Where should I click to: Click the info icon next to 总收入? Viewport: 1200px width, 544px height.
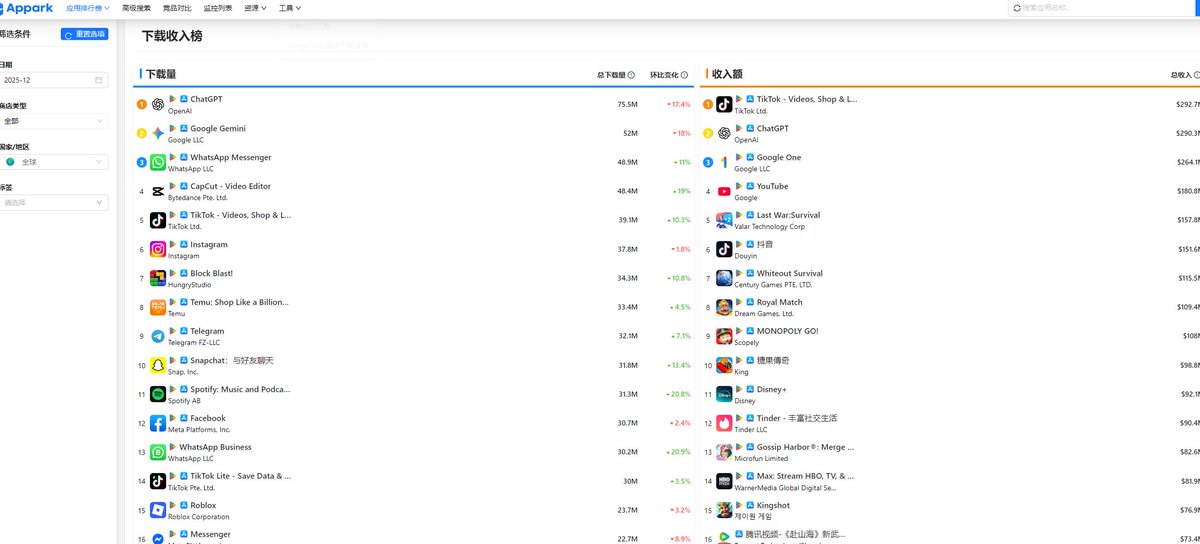(1197, 75)
